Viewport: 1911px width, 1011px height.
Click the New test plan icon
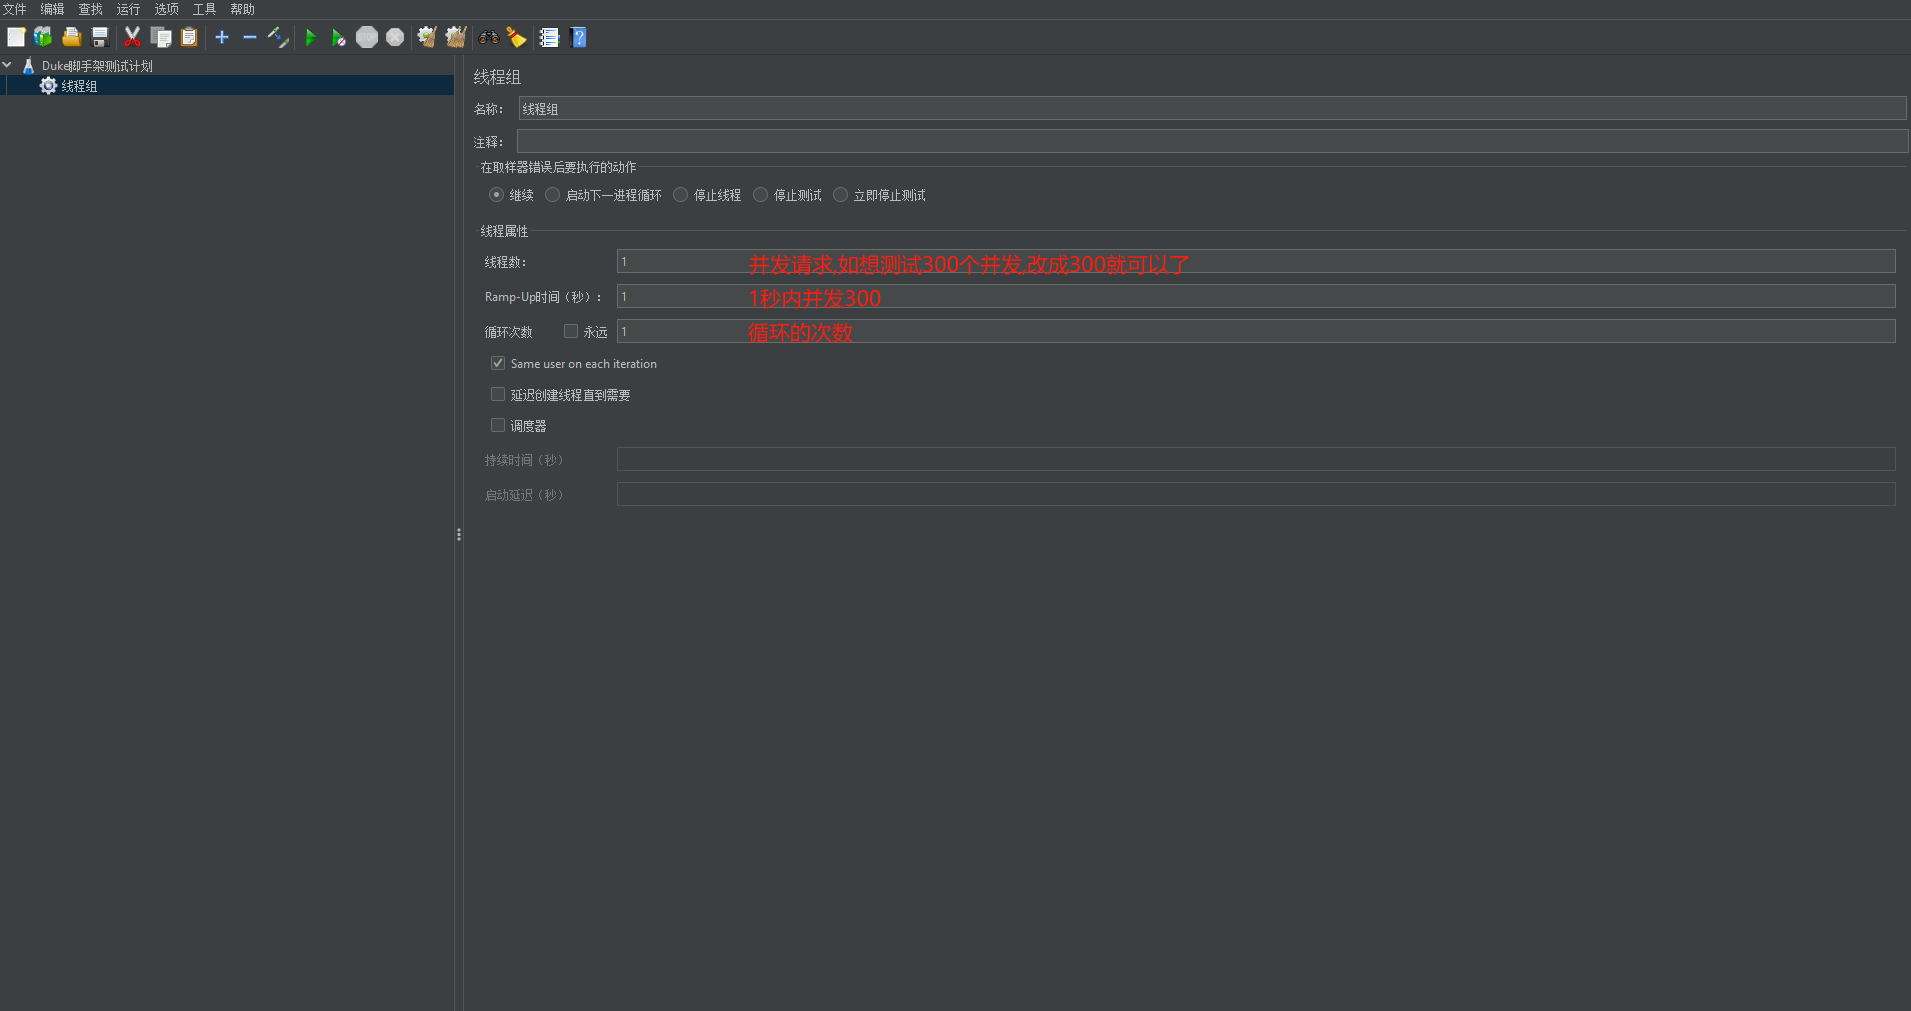click(16, 38)
